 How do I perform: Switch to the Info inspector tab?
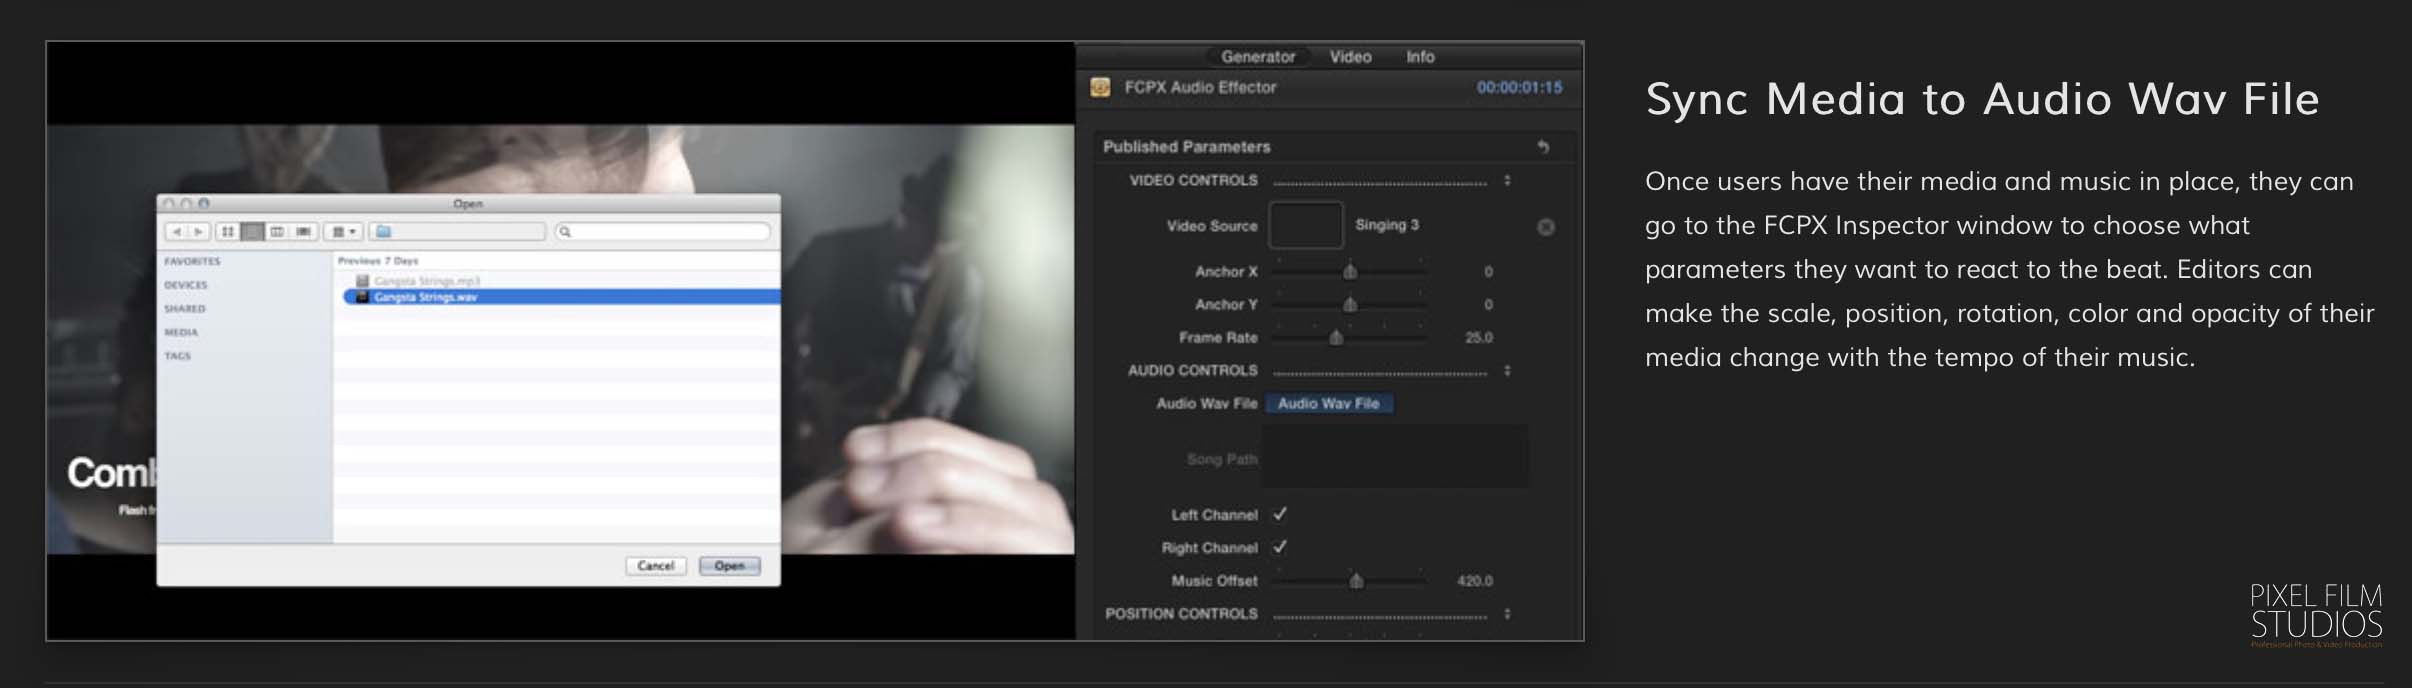tap(1420, 57)
